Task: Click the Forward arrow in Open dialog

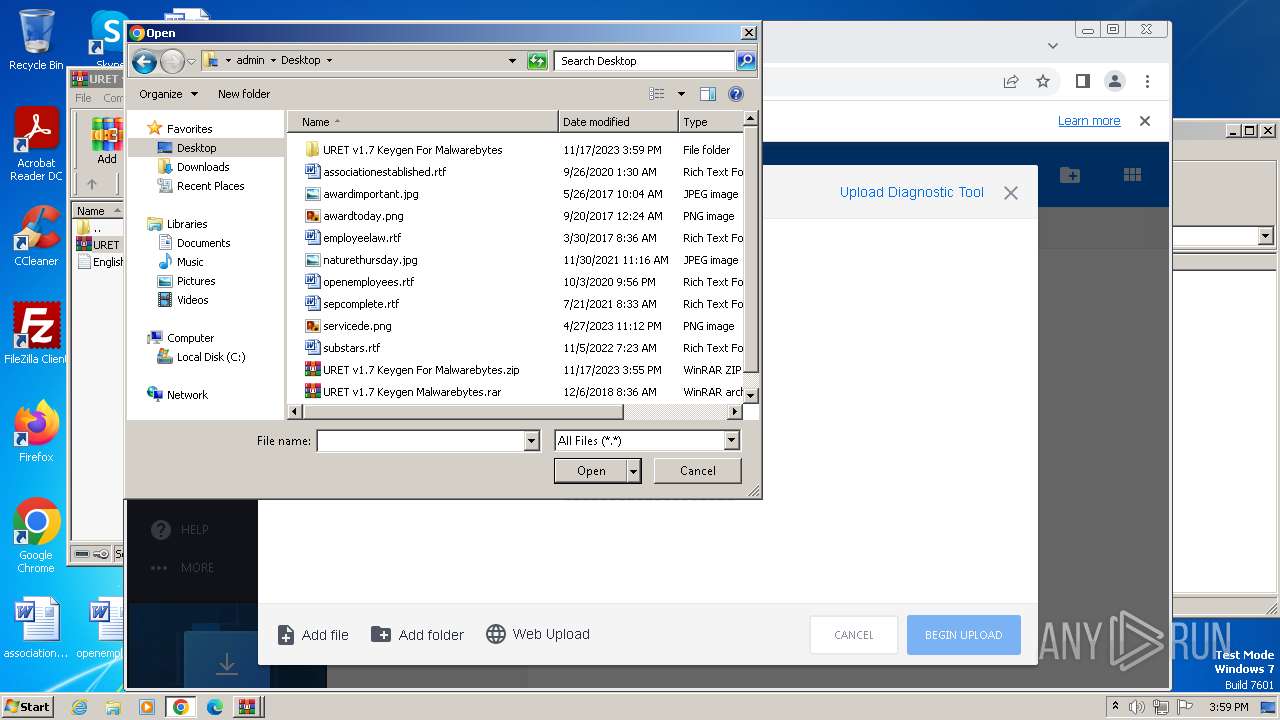Action: coord(172,61)
